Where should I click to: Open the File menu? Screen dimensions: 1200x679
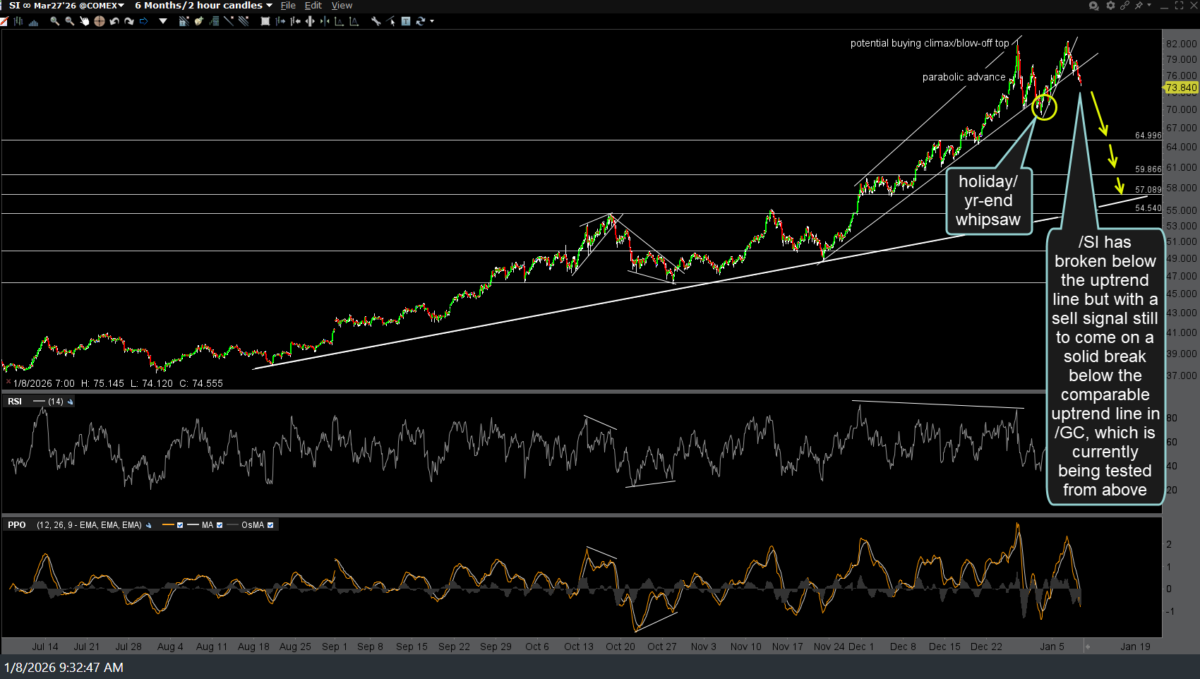click(x=288, y=5)
